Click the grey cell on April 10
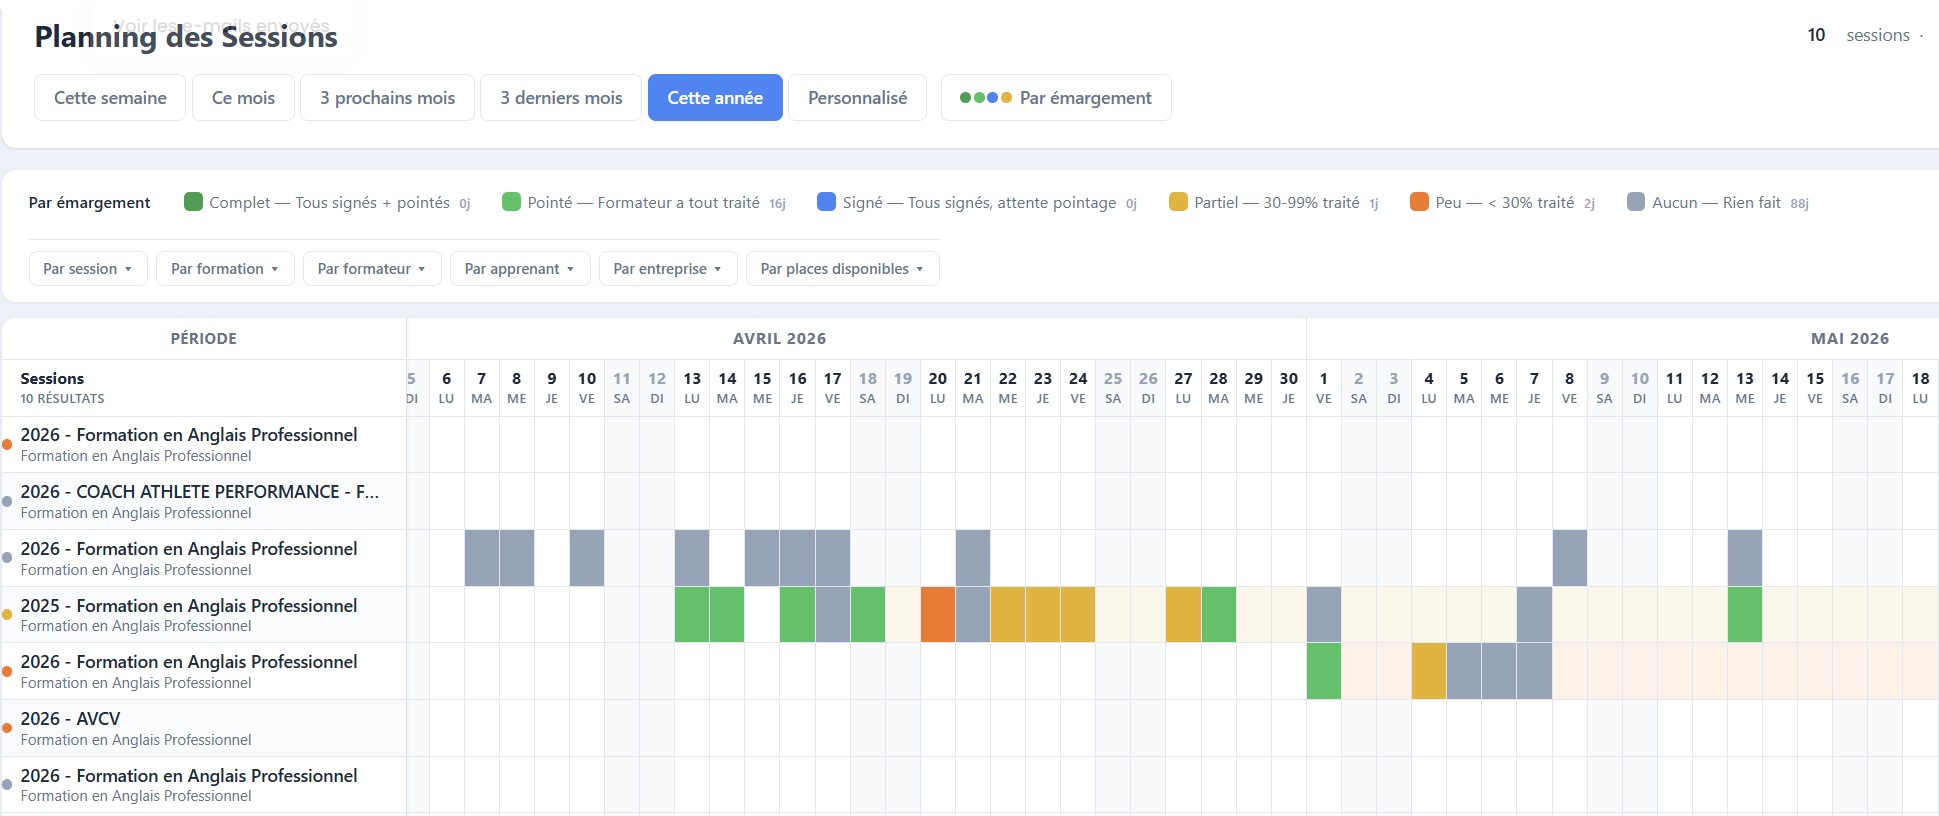This screenshot has height=816, width=1939. pos(587,558)
